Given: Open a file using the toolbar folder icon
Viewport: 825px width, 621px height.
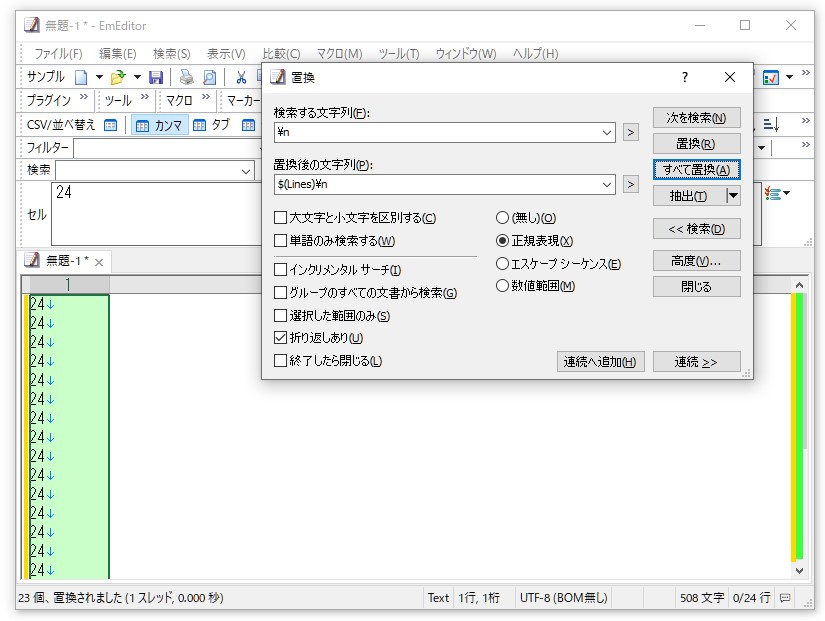Looking at the screenshot, I should pyautogui.click(x=116, y=77).
